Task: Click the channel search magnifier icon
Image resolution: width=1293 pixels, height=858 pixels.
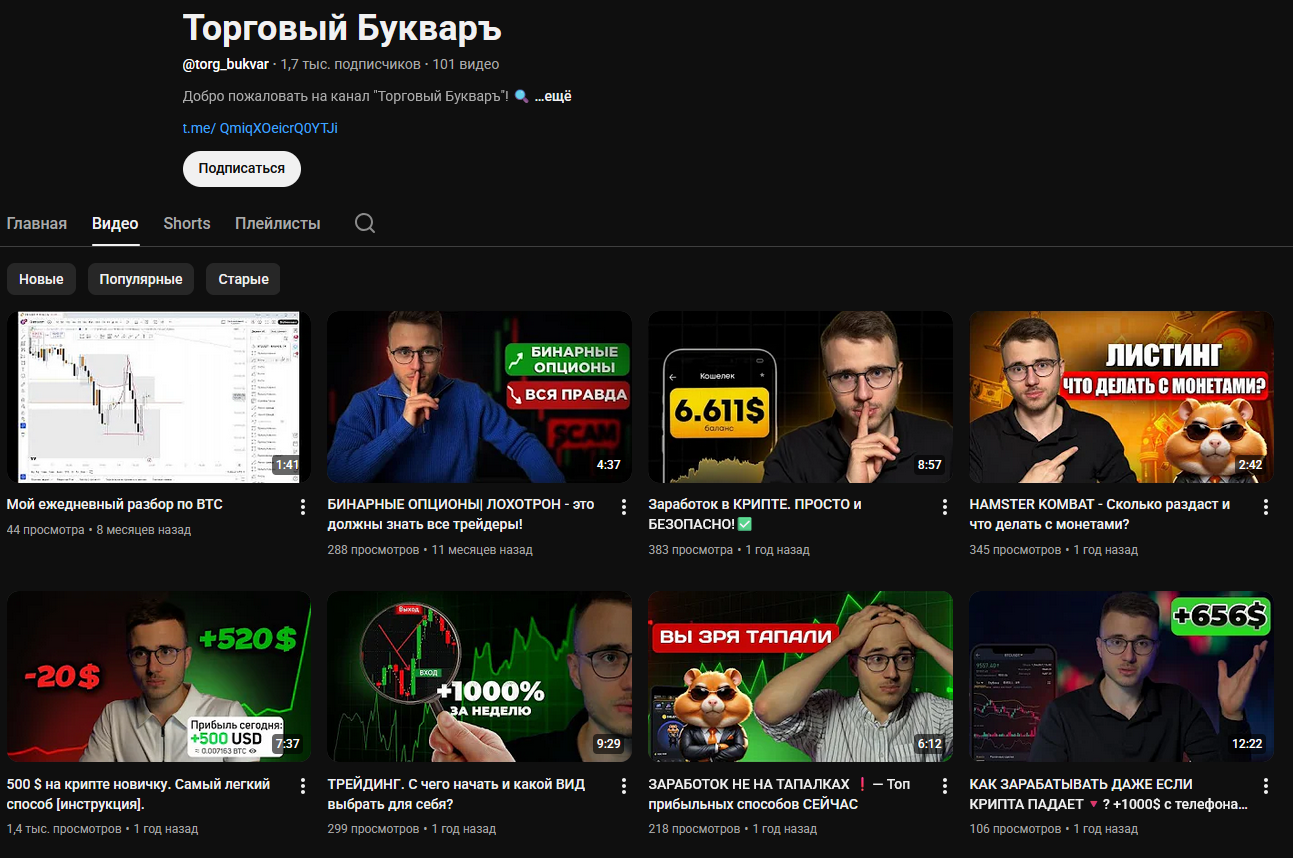Action: pyautogui.click(x=365, y=223)
